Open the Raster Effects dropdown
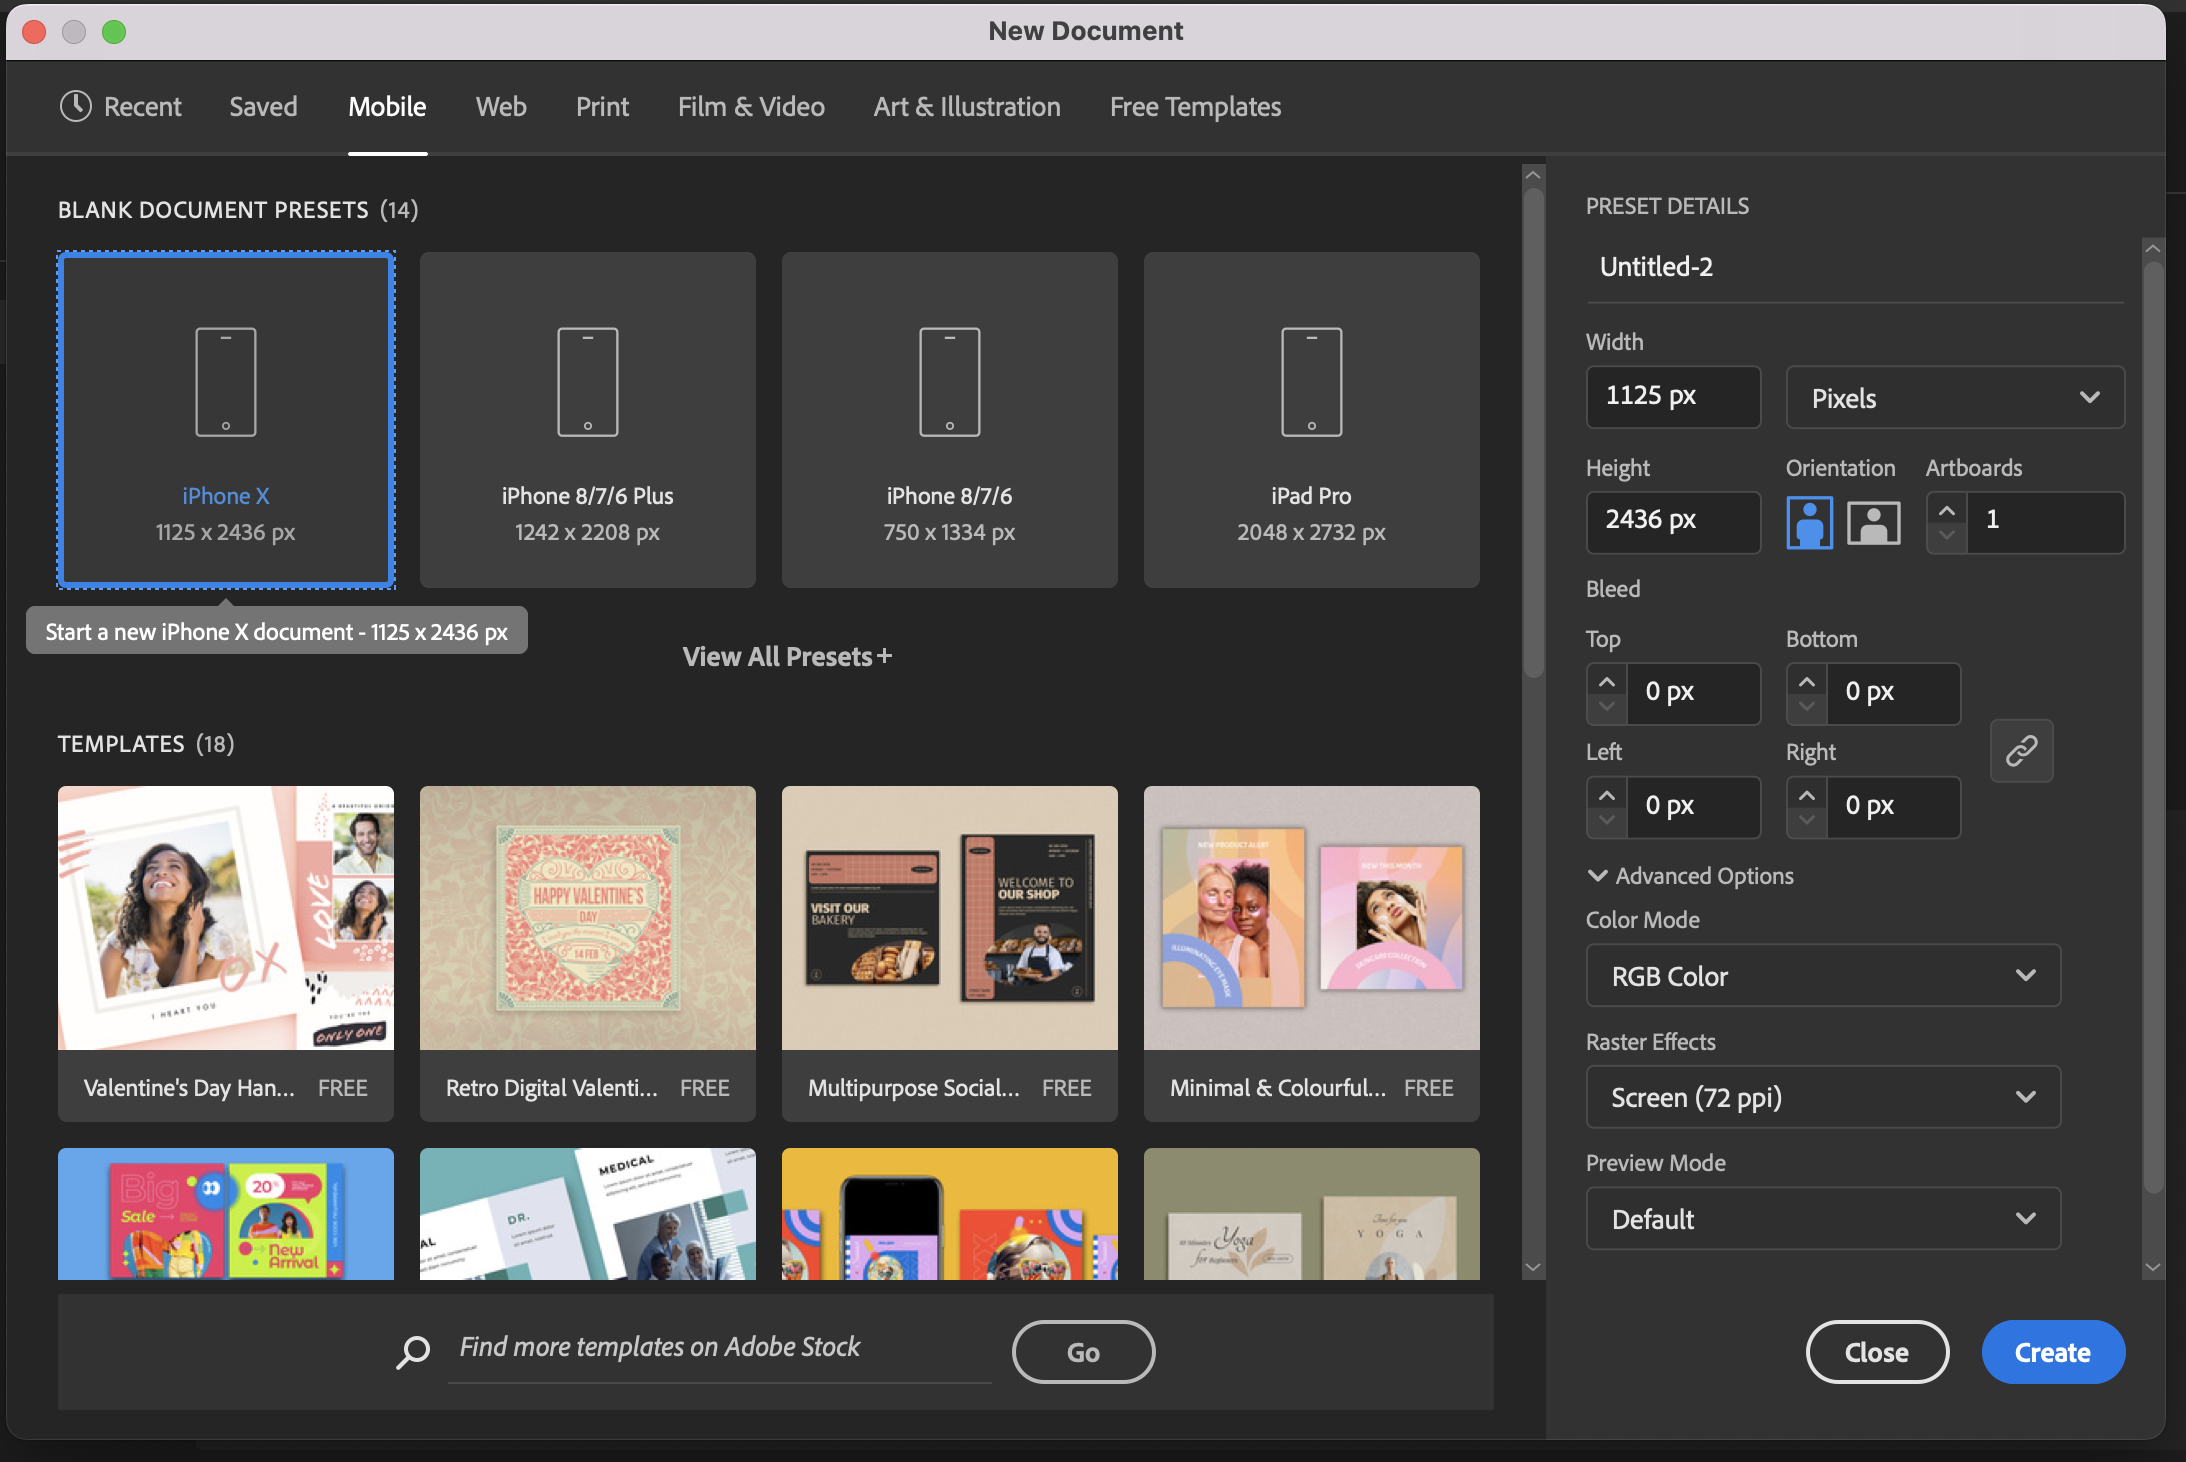The height and width of the screenshot is (1462, 2186). pos(1822,1097)
